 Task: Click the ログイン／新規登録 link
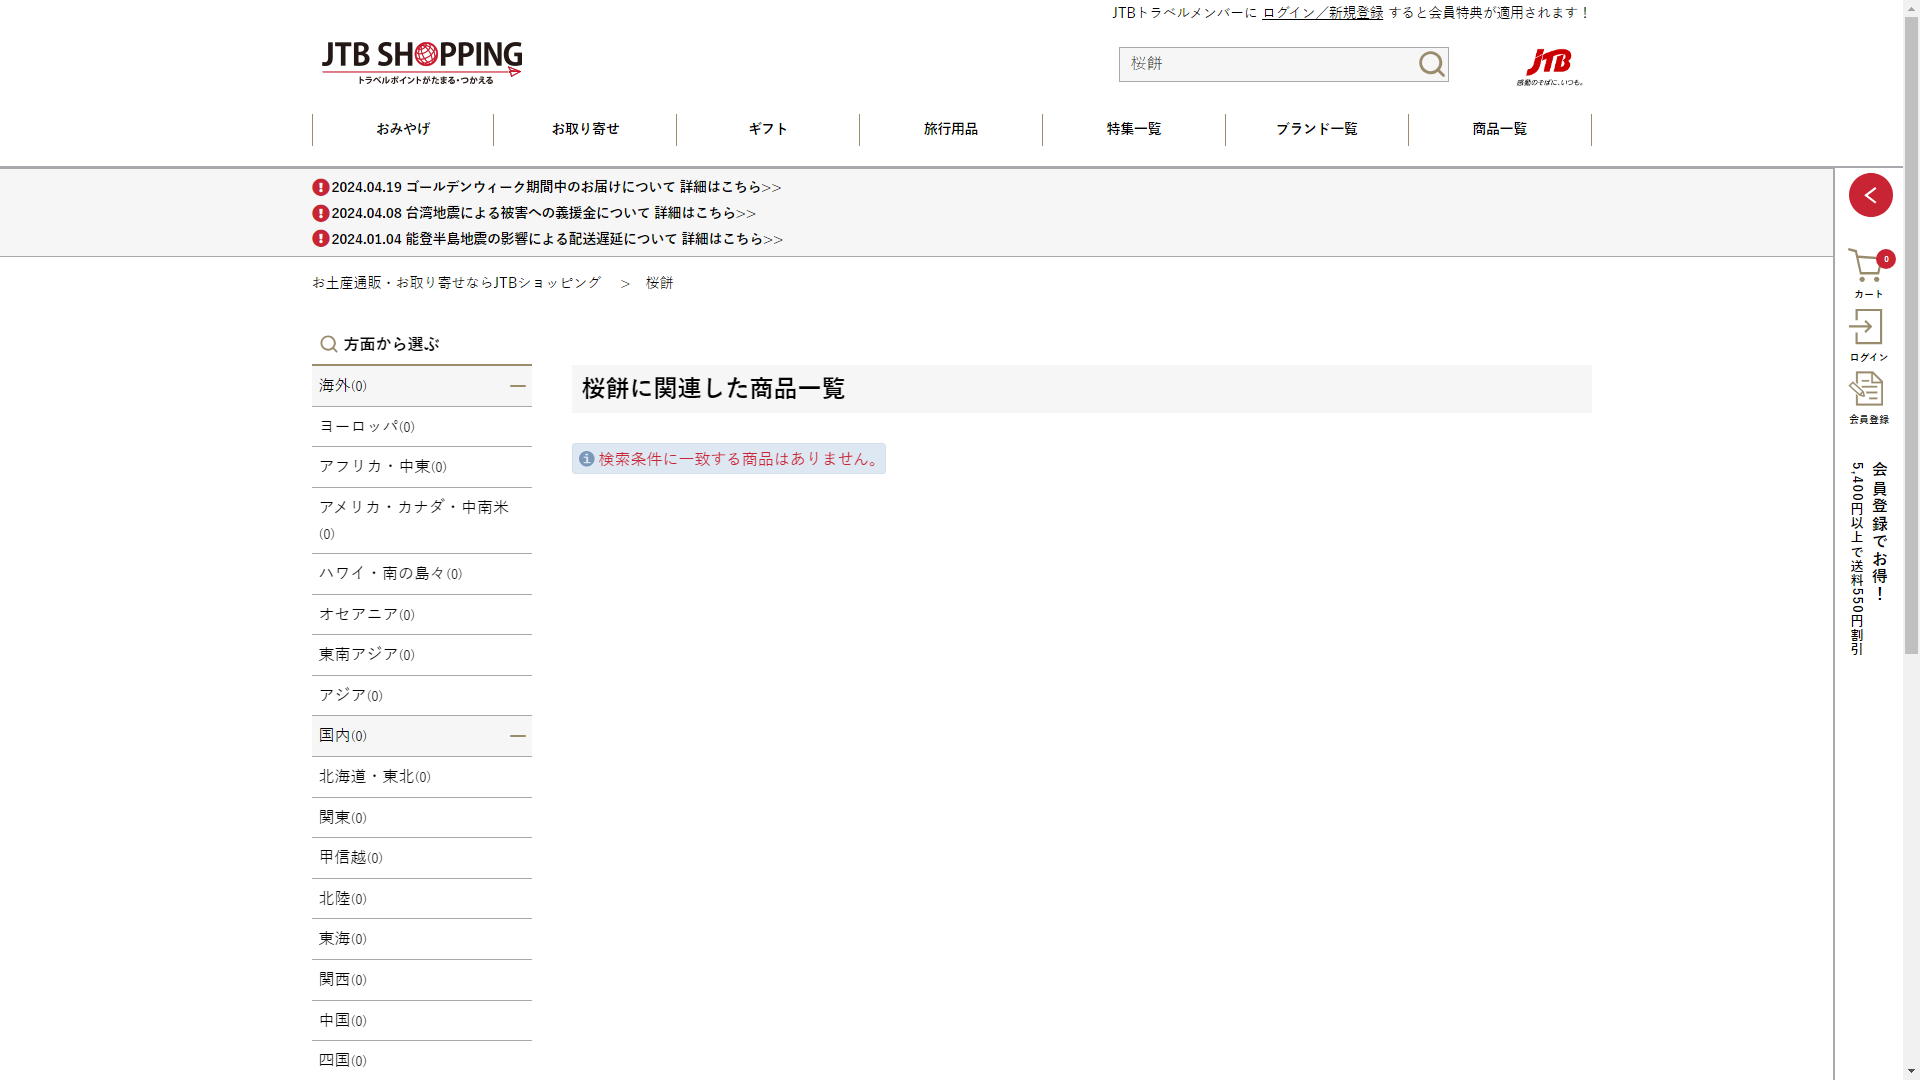pos(1322,13)
